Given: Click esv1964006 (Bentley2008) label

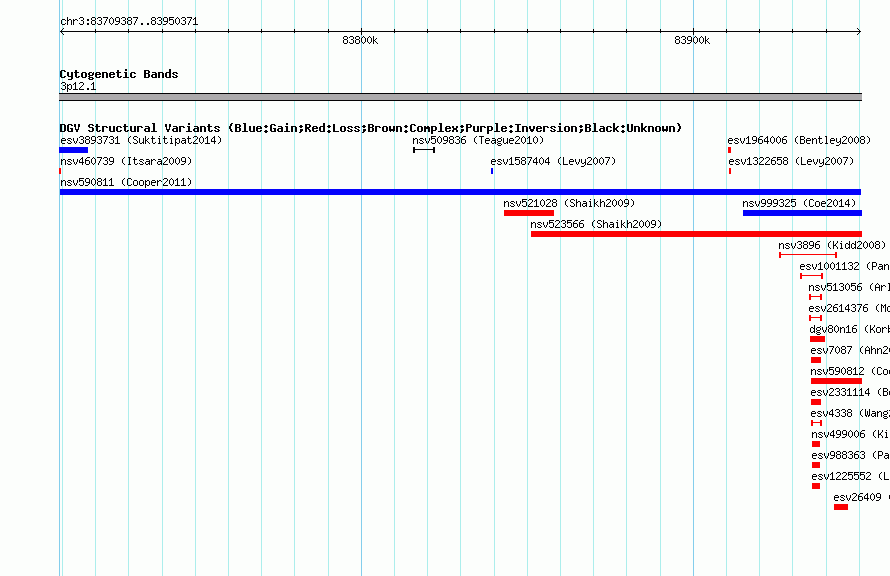Looking at the screenshot, I should pyautogui.click(x=799, y=140).
